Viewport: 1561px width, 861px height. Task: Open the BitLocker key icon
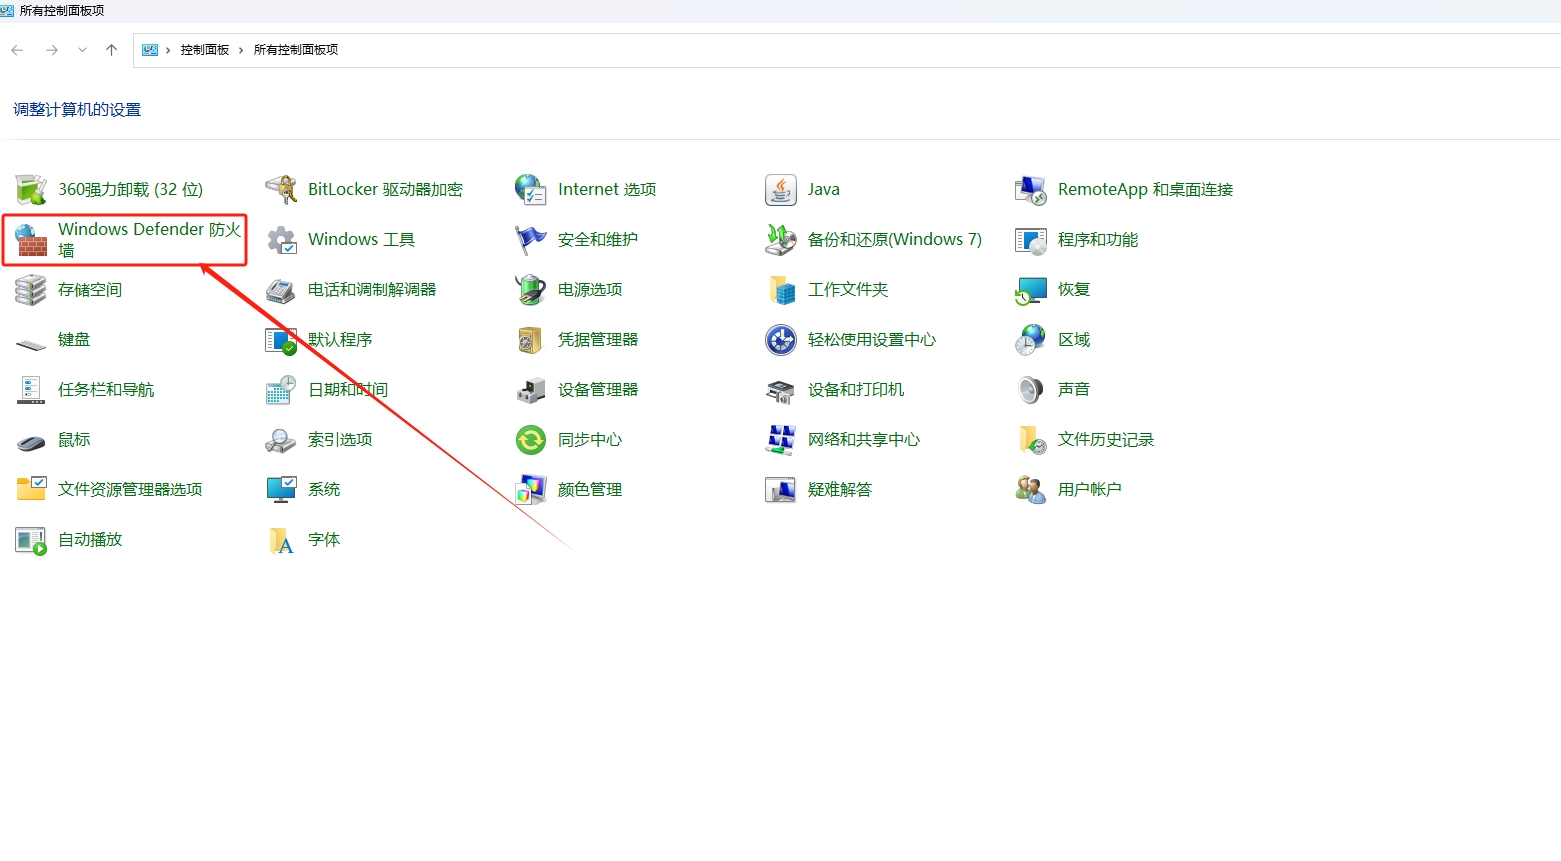(281, 189)
